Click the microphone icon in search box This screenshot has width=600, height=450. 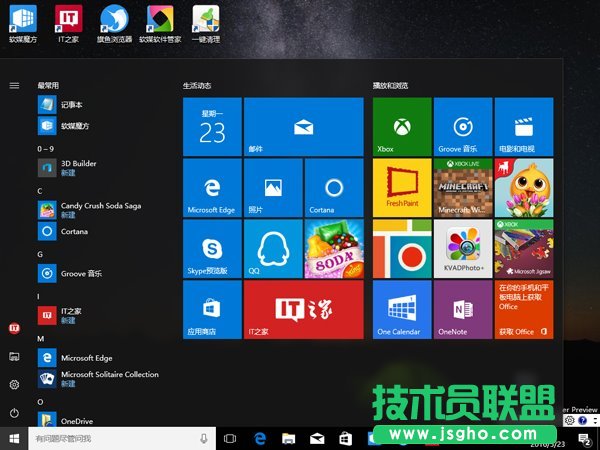[204, 439]
